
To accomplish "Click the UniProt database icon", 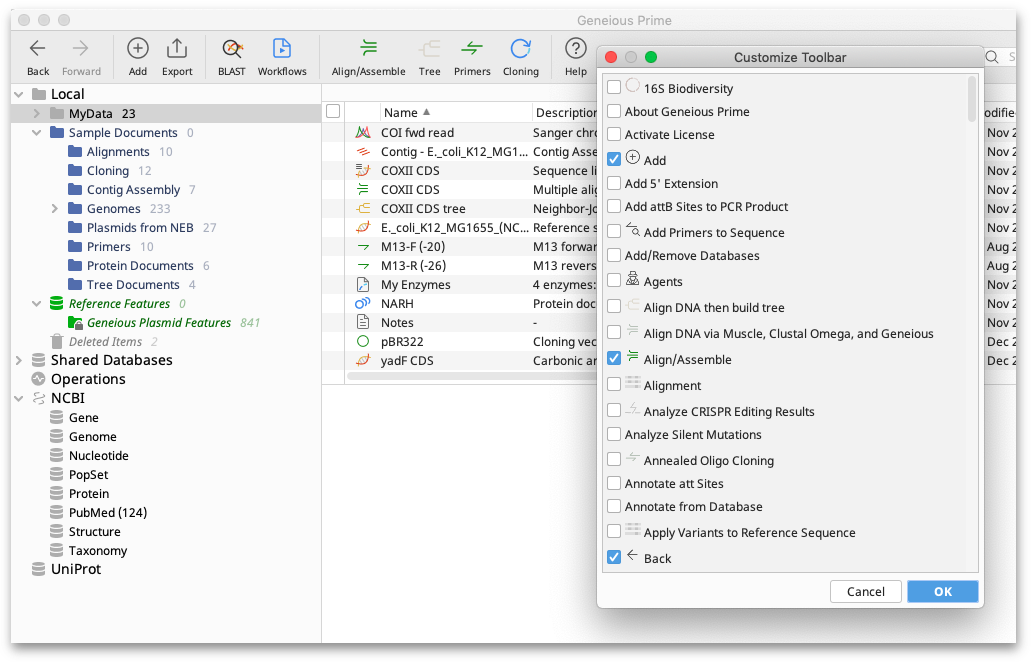I will pyautogui.click(x=38, y=570).
